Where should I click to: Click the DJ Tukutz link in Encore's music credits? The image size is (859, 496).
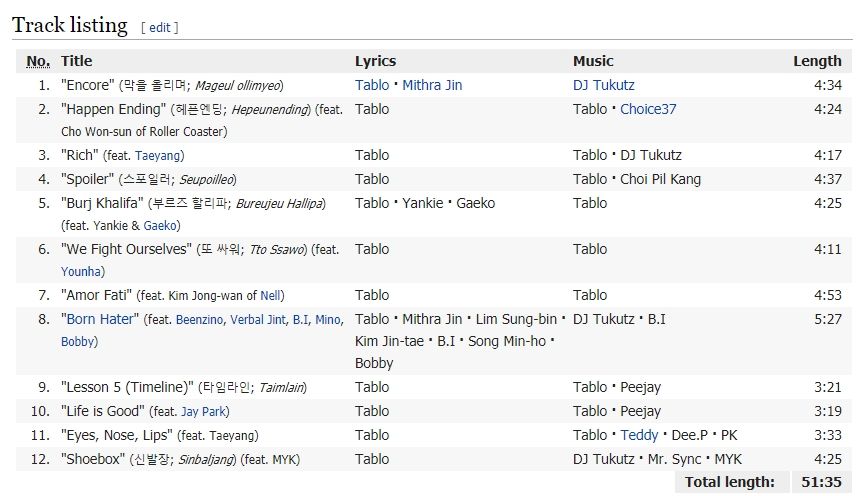[603, 85]
